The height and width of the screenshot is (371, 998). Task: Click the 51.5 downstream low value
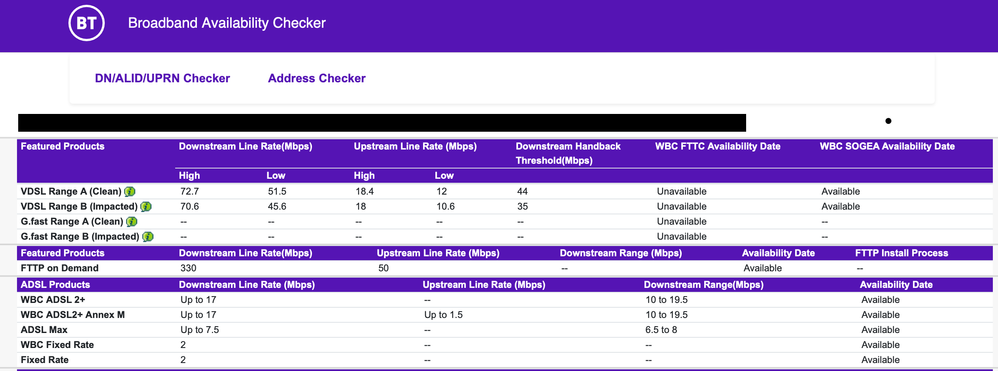pos(277,192)
